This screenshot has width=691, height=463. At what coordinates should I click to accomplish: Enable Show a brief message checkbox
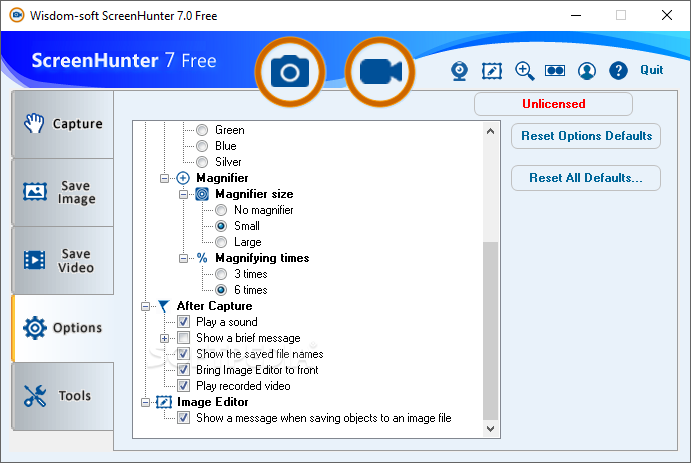183,338
